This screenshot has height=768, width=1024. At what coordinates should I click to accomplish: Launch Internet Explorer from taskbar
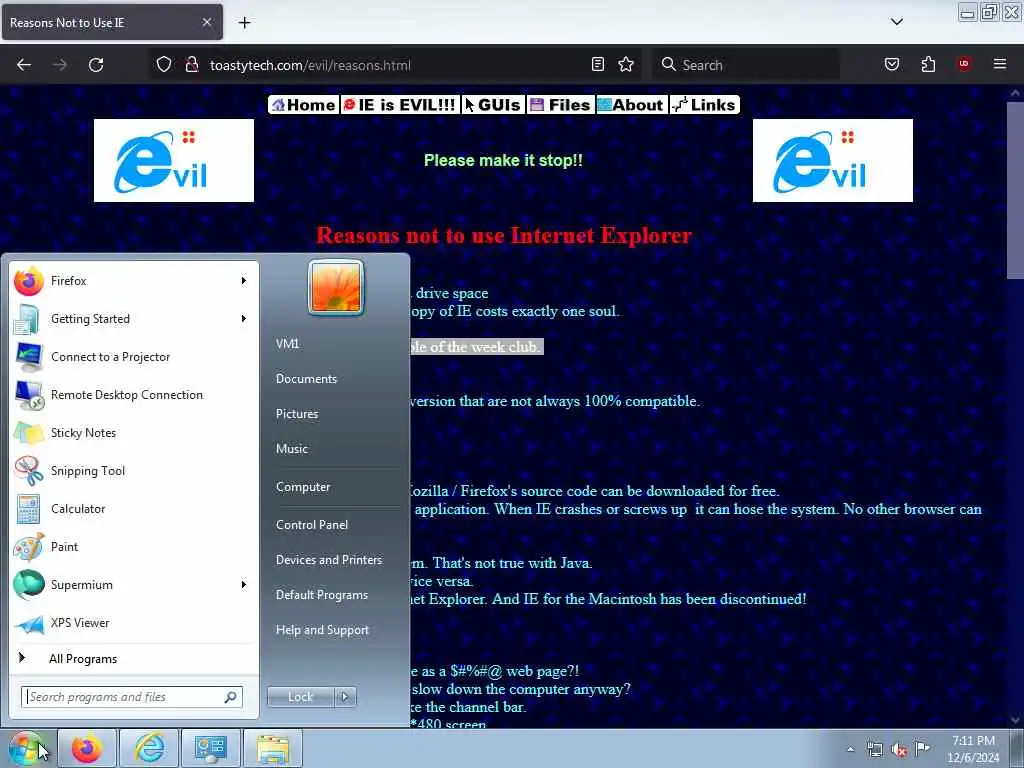(x=150, y=748)
